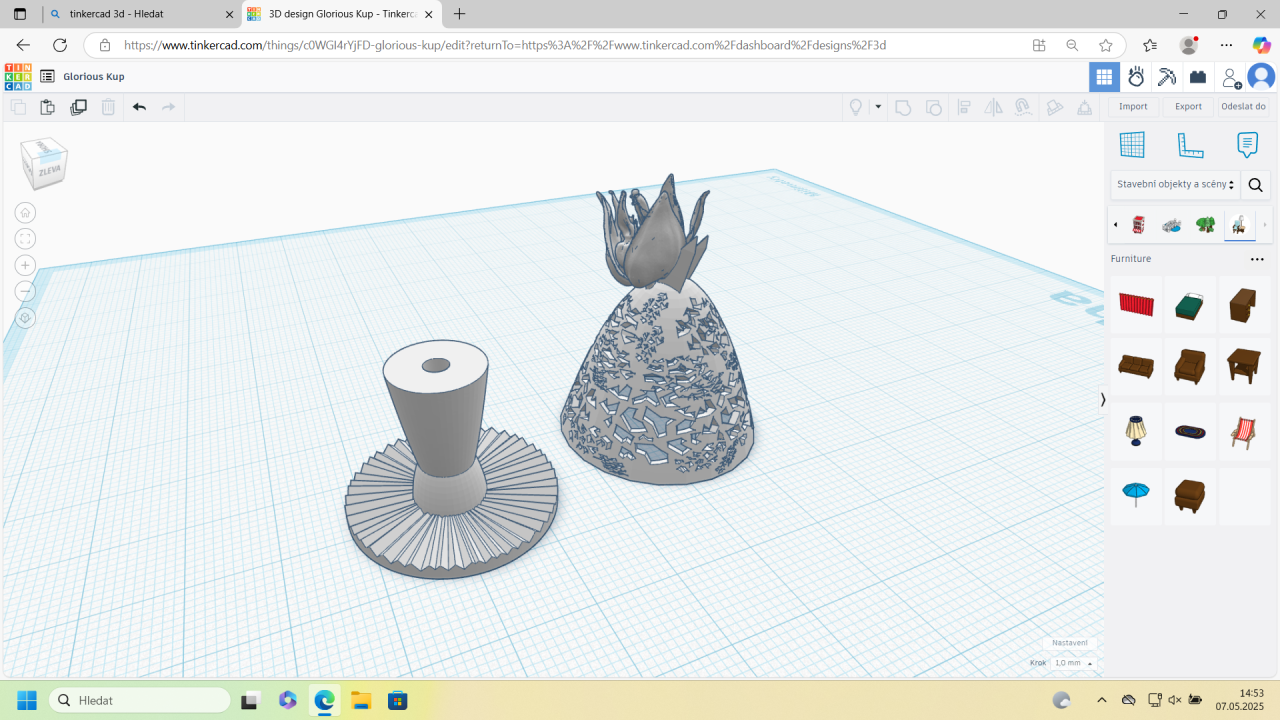Screen dimensions: 1280x720
Task: Click the taskbar Hledat search box
Action: [139, 700]
